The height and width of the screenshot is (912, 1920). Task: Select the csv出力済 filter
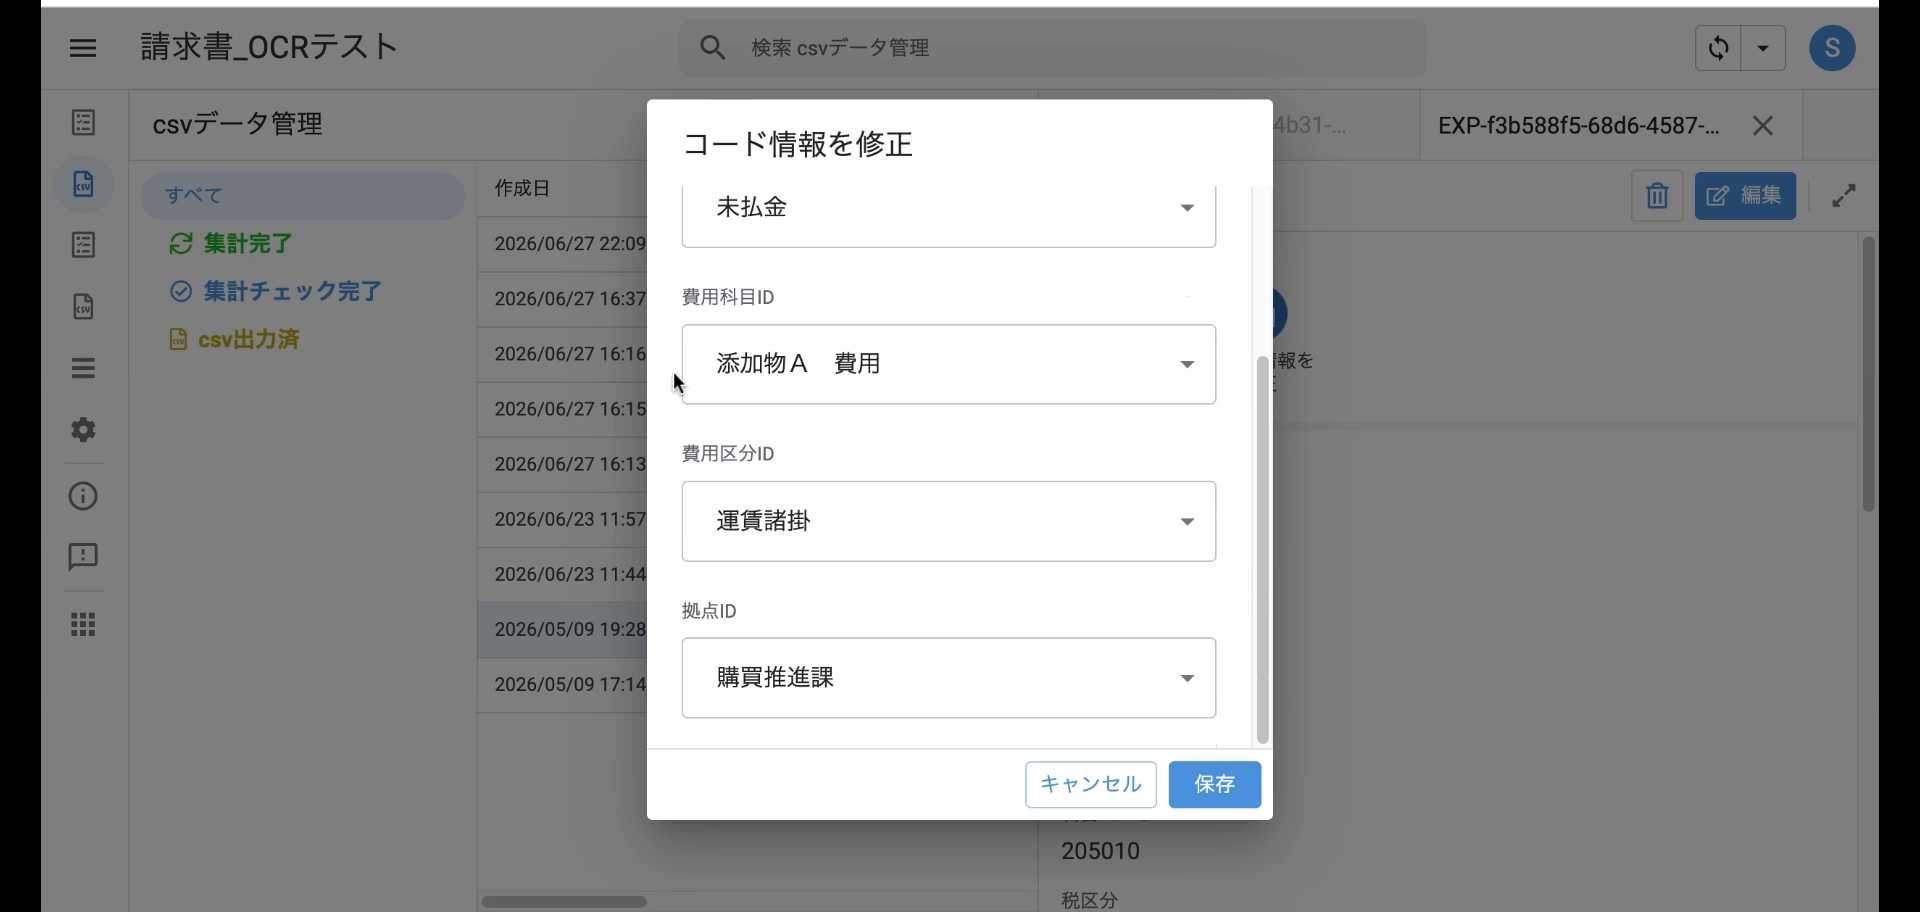click(234, 340)
